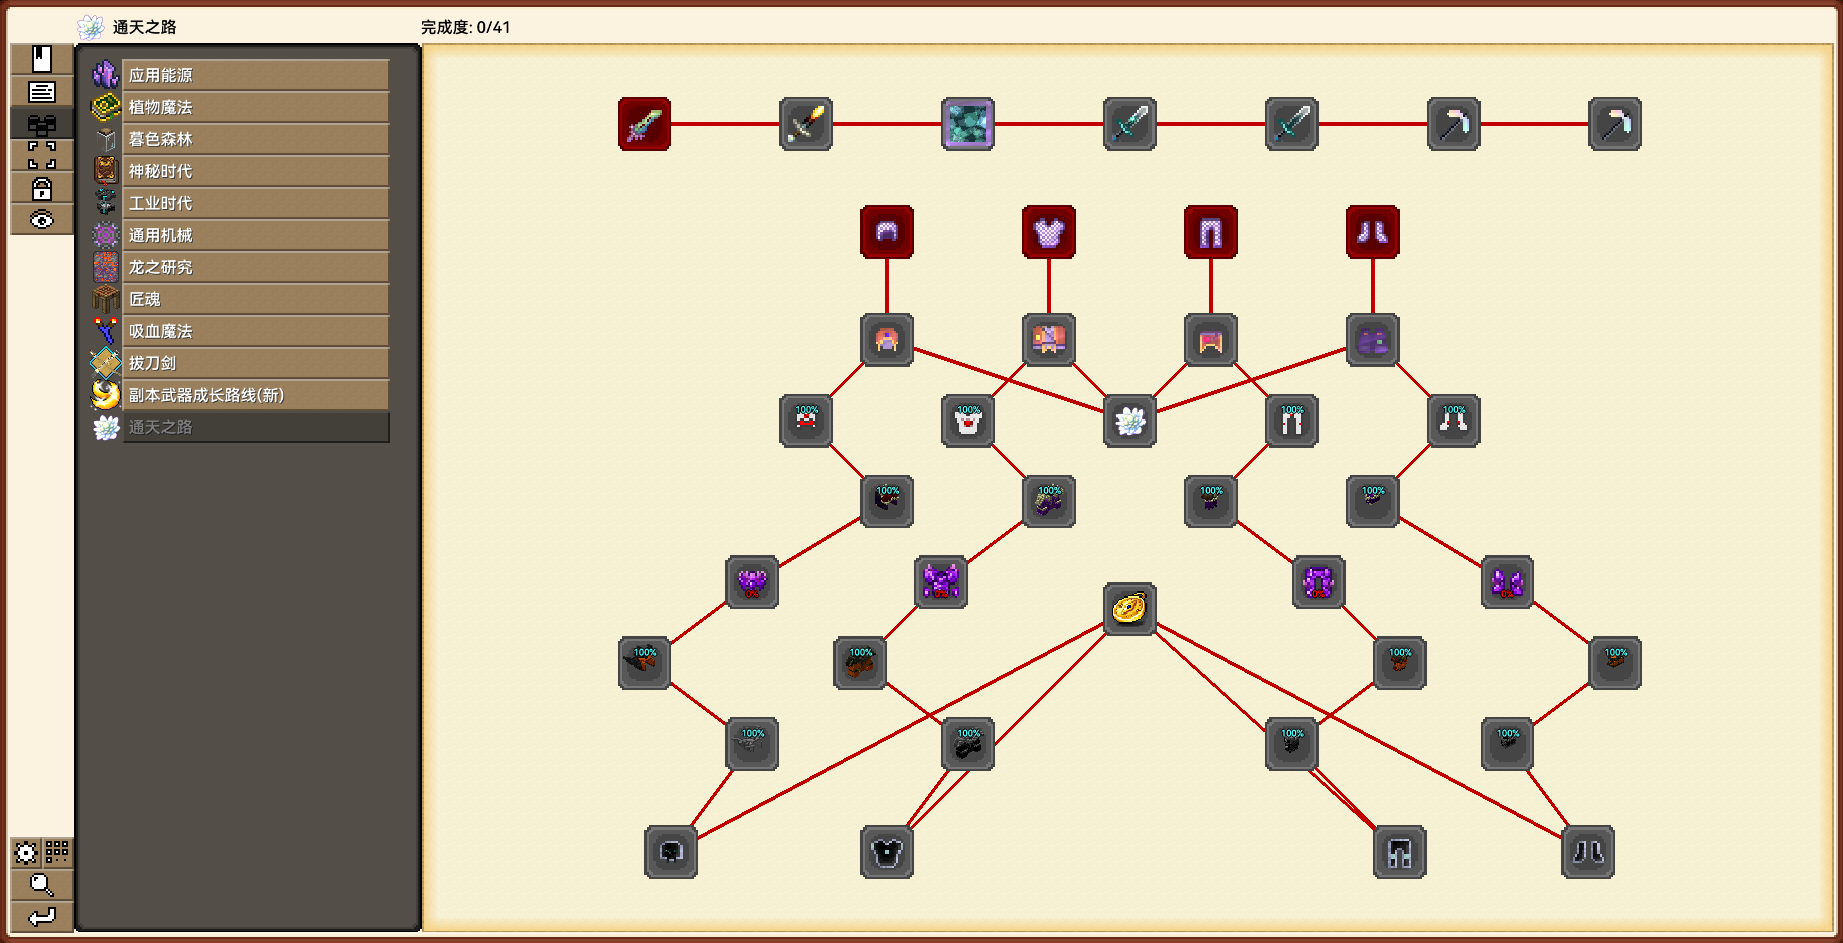Open the golden compass quest node
Screen dimensions: 1843x943
1129,608
